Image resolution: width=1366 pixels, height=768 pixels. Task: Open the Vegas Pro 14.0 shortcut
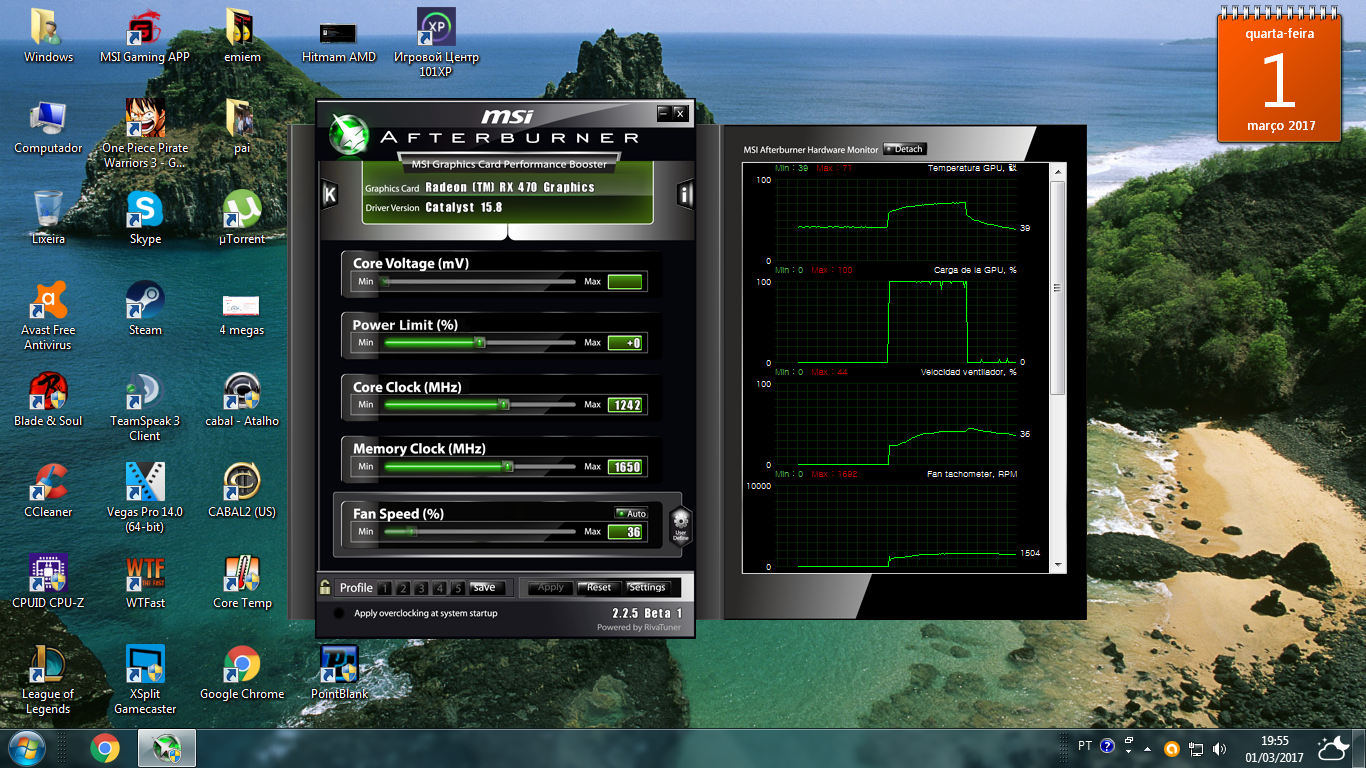point(145,497)
